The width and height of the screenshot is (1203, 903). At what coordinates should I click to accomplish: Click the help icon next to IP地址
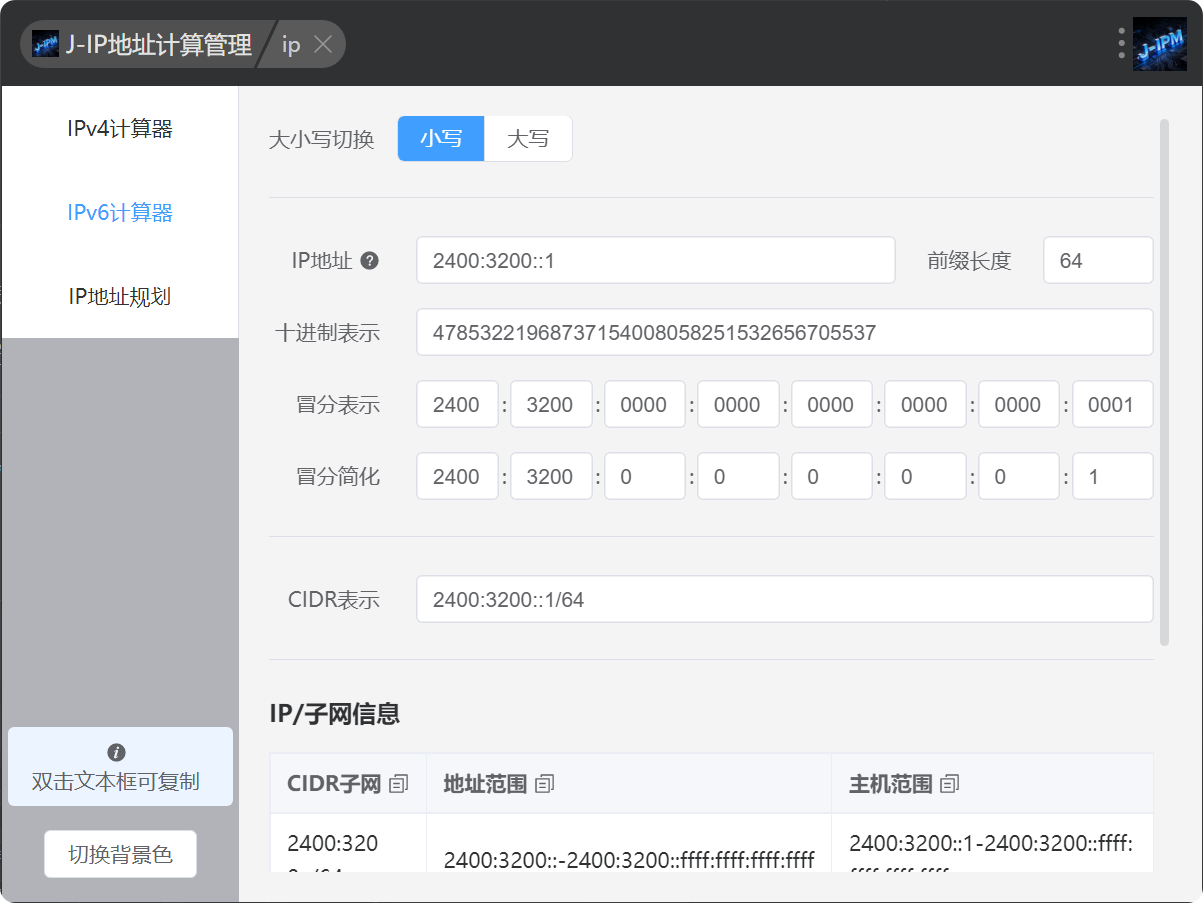click(x=369, y=261)
